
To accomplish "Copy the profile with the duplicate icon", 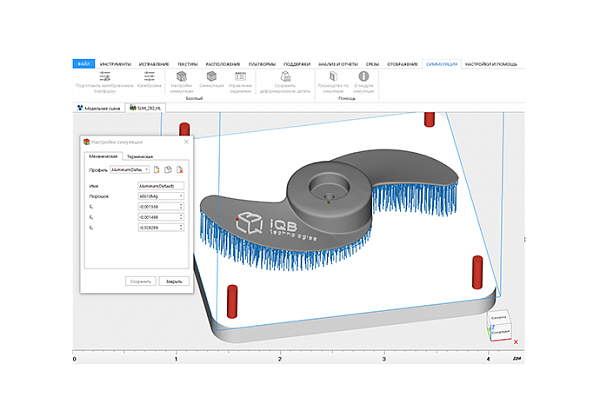I will pos(169,171).
